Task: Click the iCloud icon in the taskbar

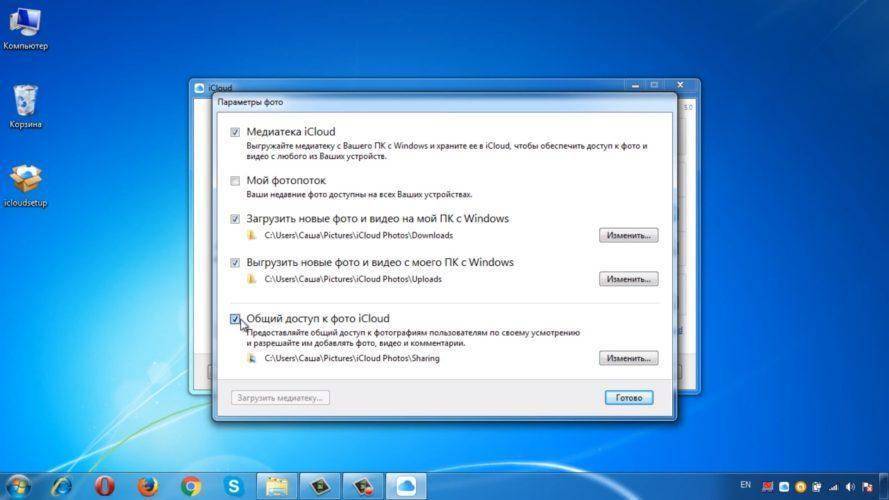Action: click(x=405, y=486)
